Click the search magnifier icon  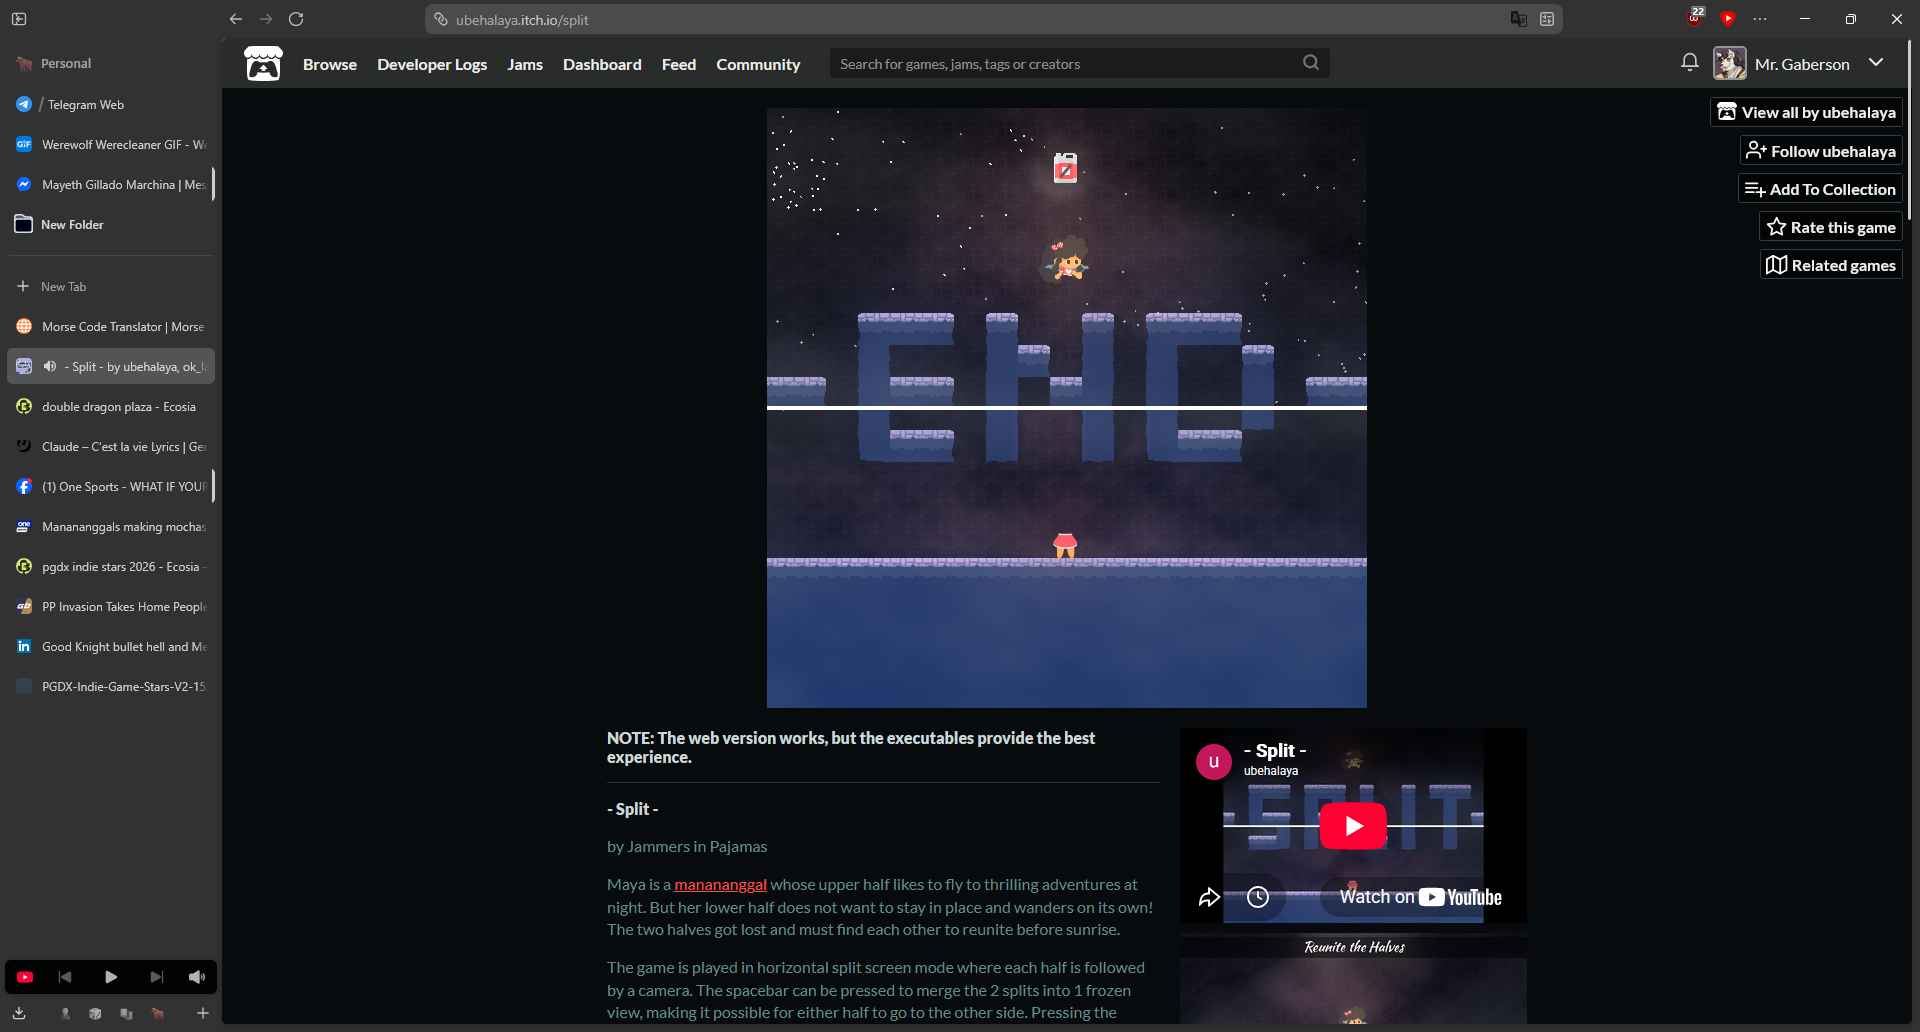tap(1311, 63)
